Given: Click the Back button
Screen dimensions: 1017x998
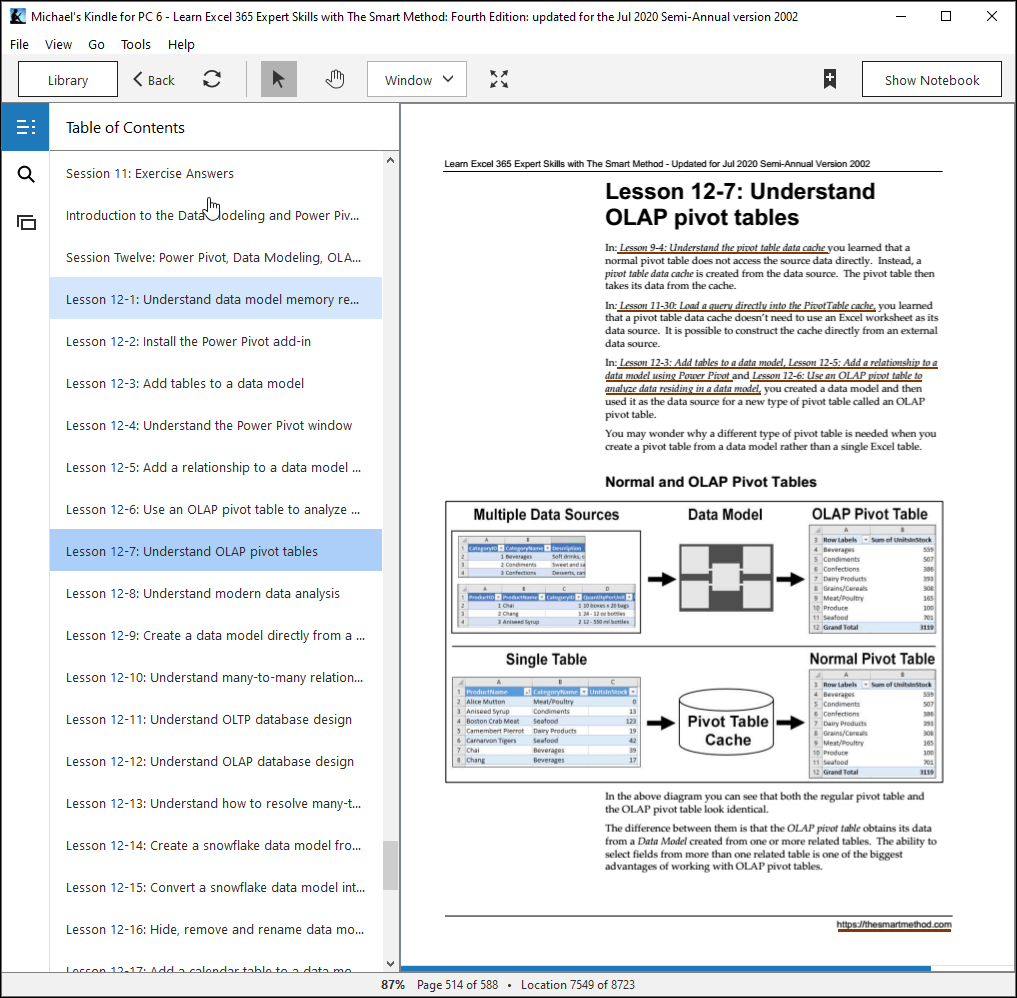Looking at the screenshot, I should [154, 80].
